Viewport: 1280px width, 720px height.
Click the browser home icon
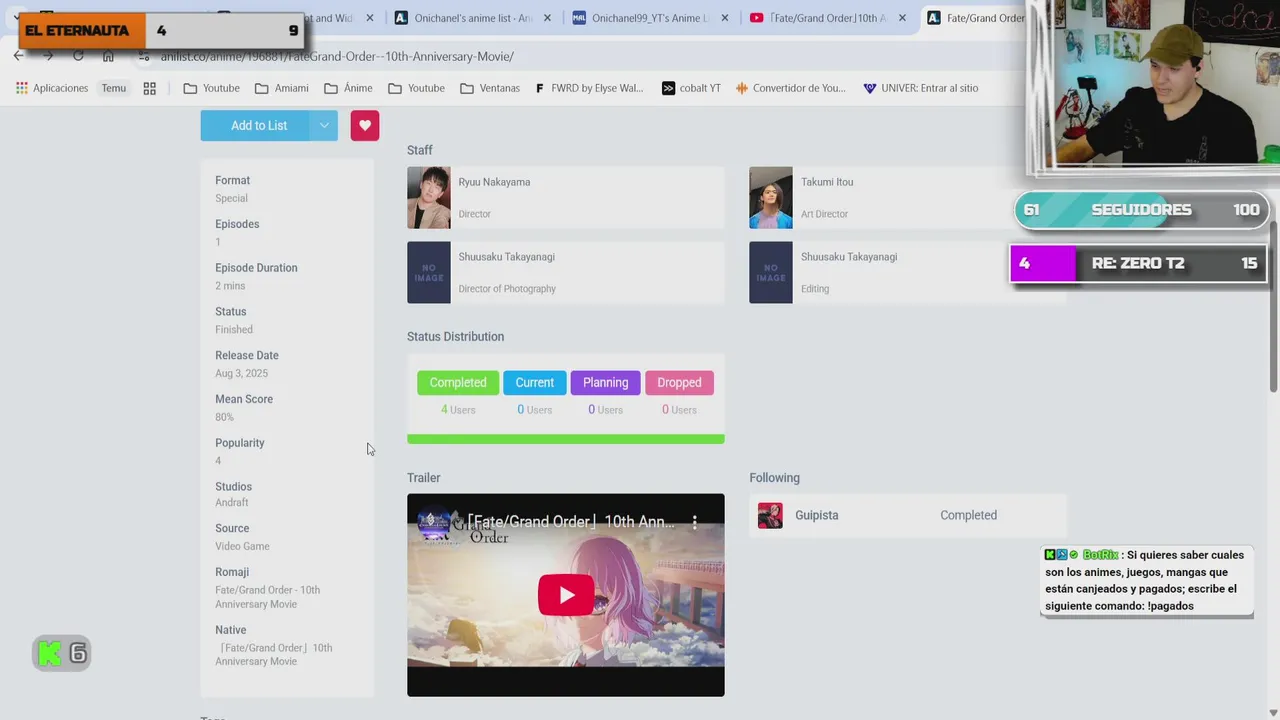click(x=108, y=56)
